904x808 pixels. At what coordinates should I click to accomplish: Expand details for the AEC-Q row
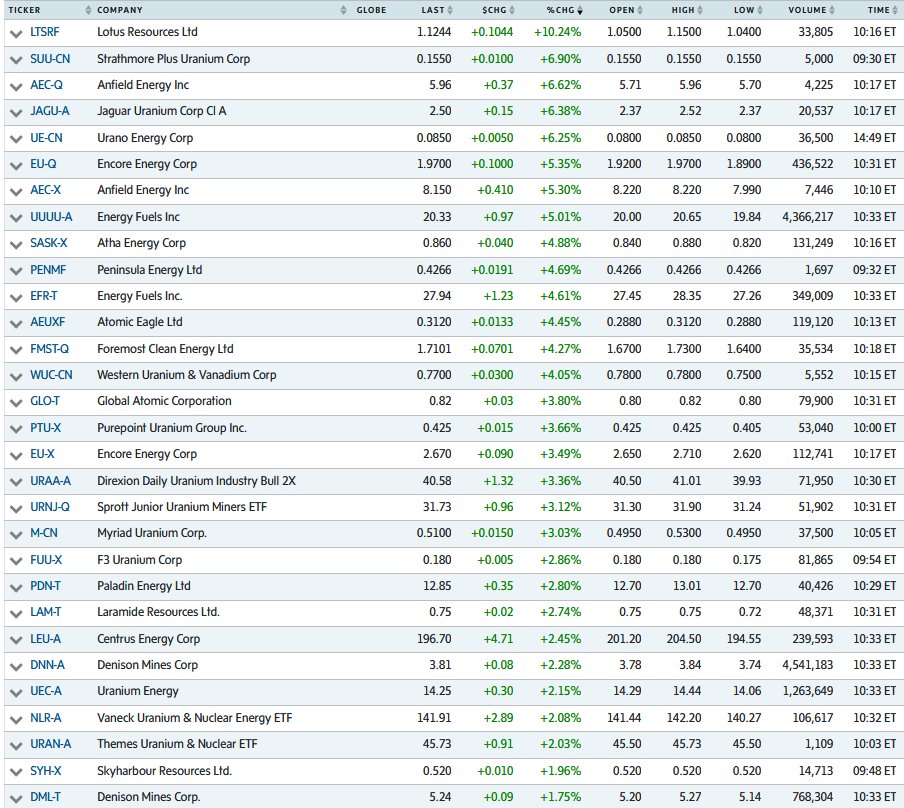(x=16, y=87)
